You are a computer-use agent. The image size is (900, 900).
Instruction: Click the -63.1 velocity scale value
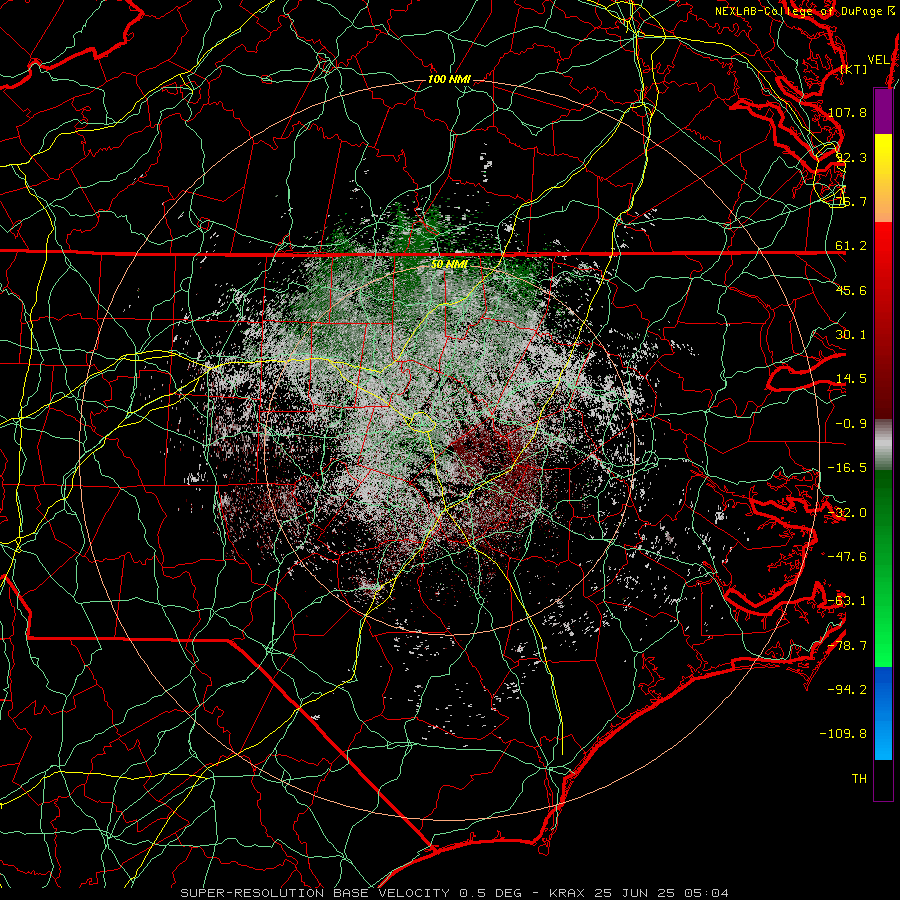847,601
